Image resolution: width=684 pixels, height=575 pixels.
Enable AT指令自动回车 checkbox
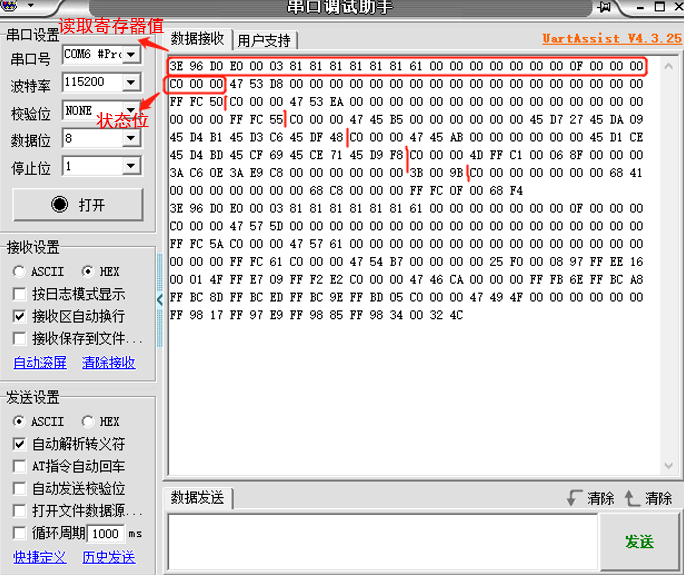[x=19, y=466]
